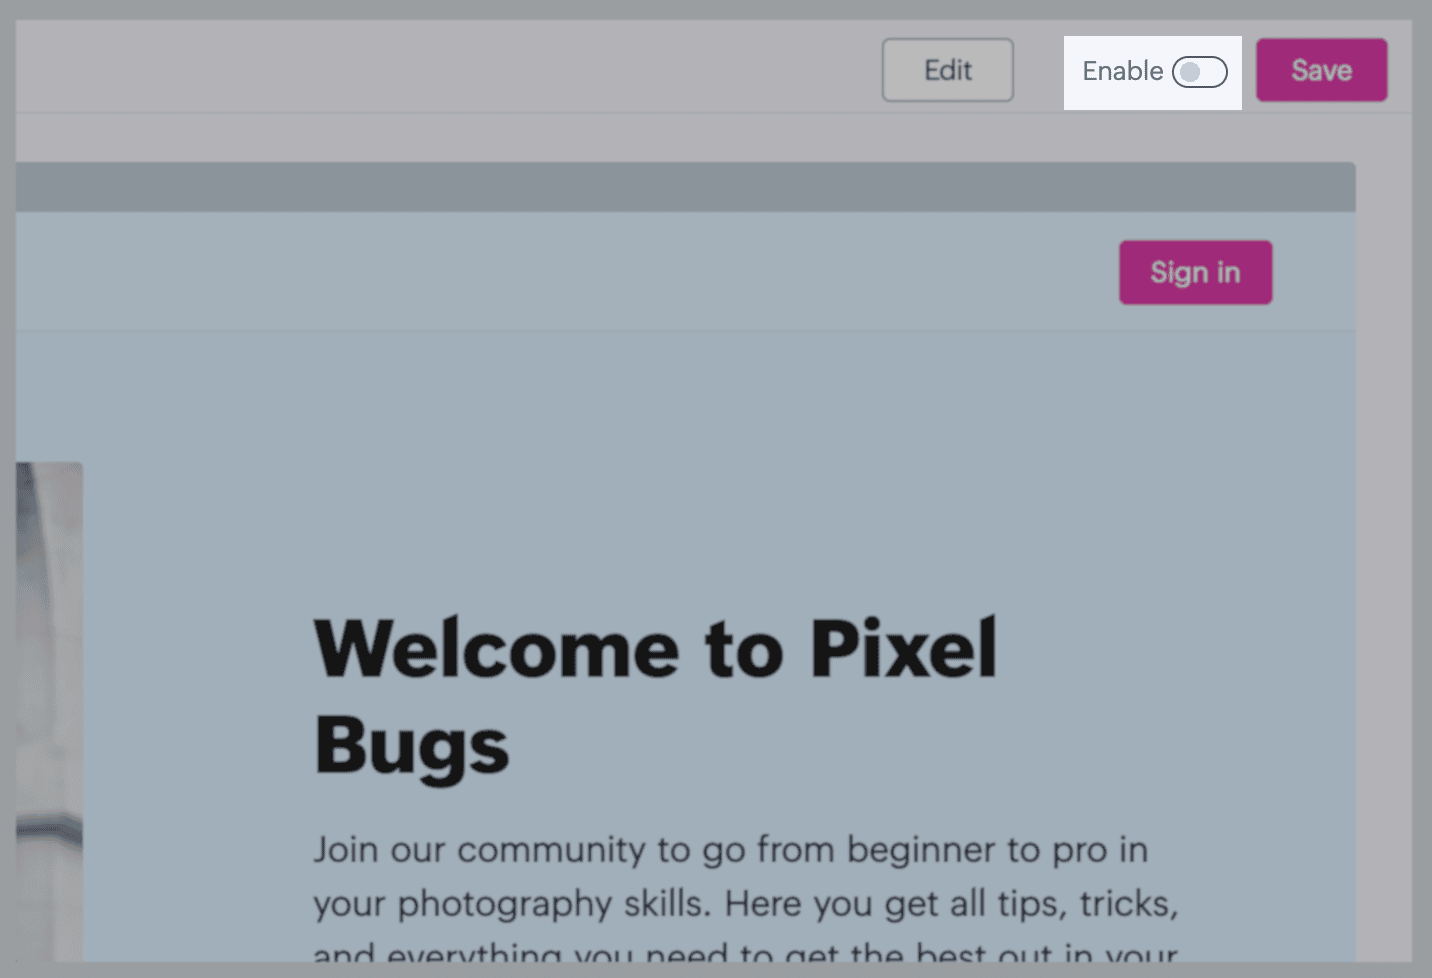Click the 'your photography skills' text line
This screenshot has width=1432, height=978.
[x=745, y=904]
